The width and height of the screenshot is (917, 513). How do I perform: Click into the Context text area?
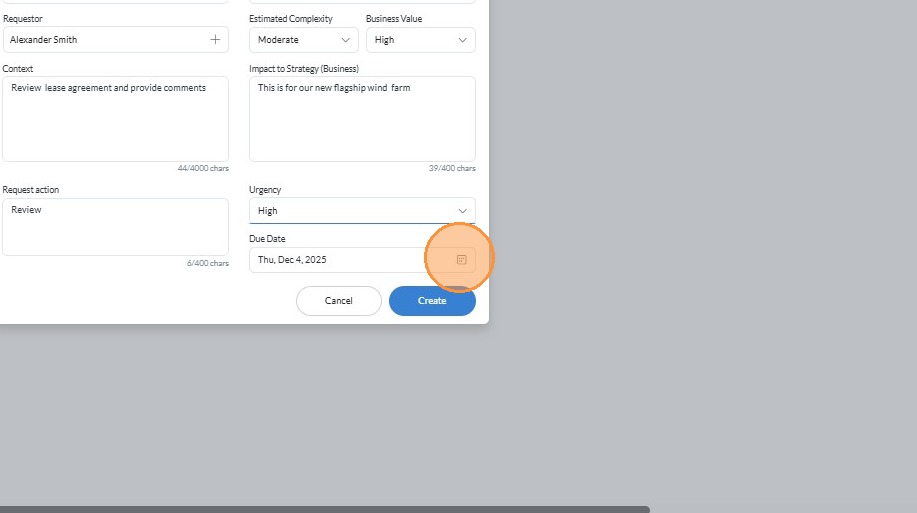pos(115,118)
